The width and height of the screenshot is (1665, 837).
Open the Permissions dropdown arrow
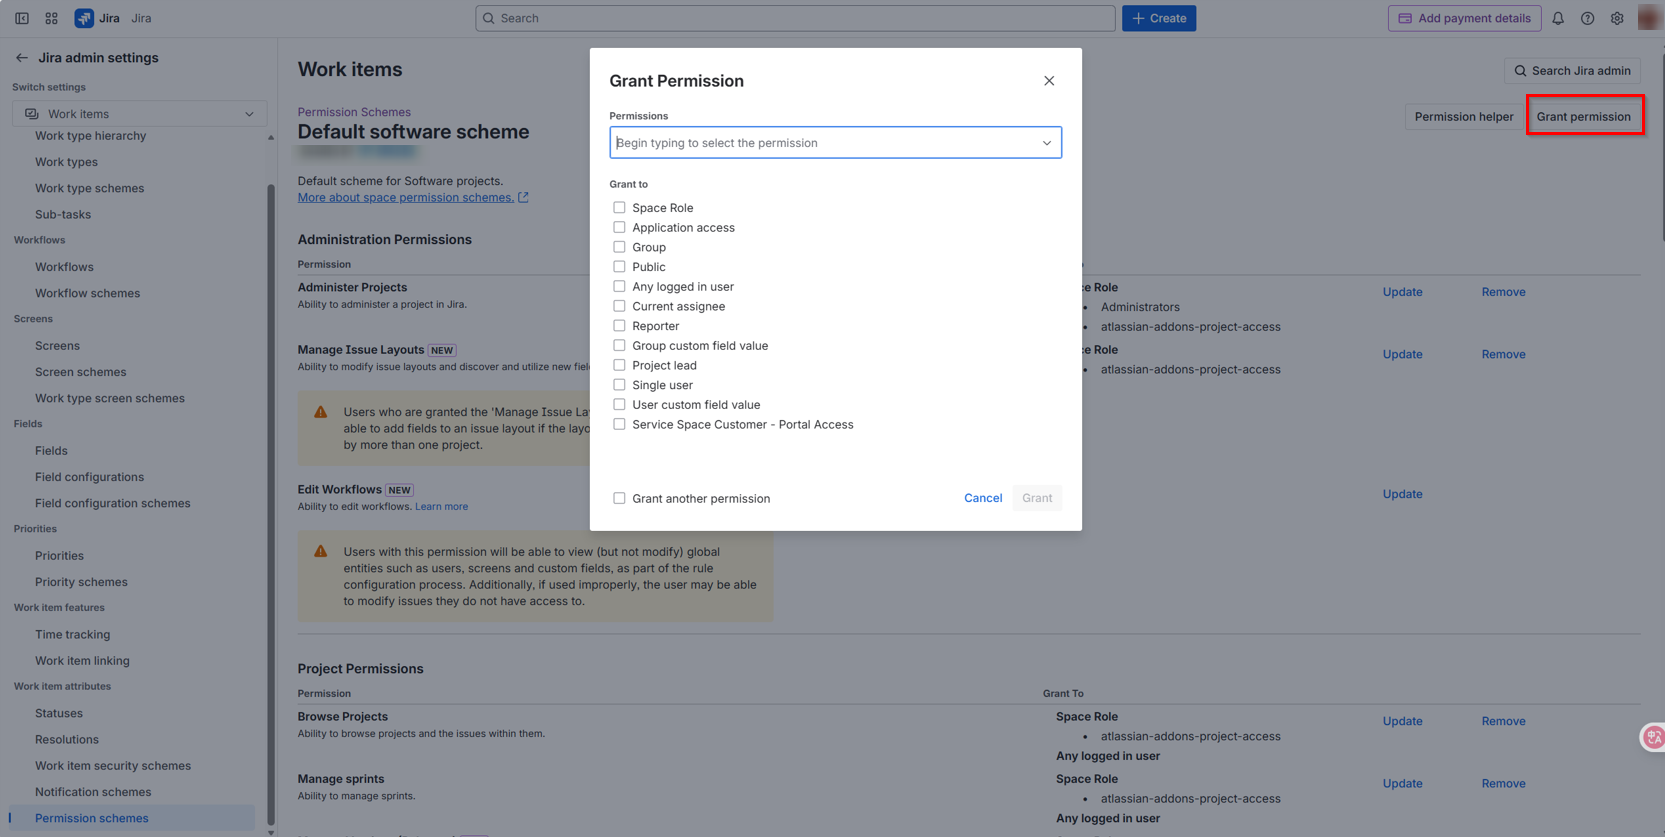(1047, 143)
